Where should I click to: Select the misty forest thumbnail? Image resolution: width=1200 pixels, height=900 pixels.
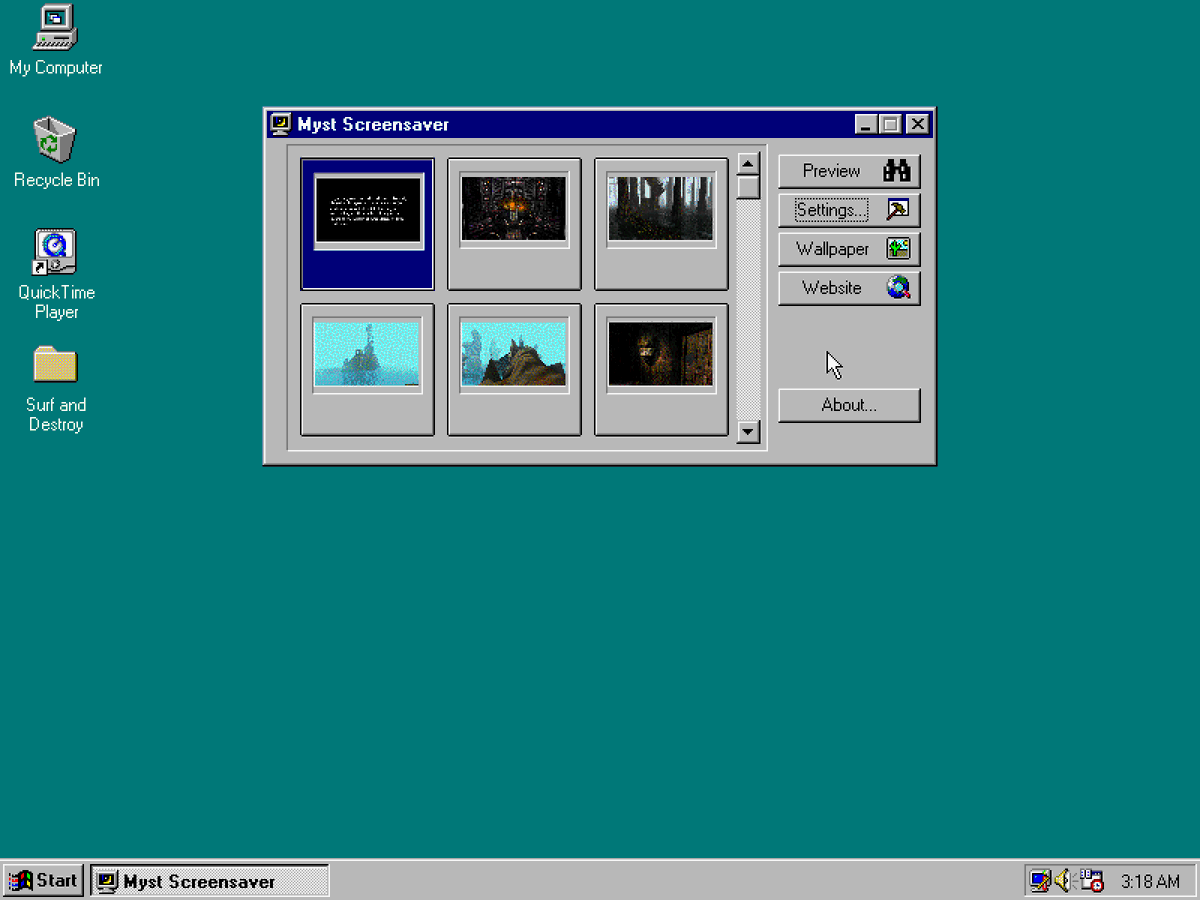click(661, 224)
